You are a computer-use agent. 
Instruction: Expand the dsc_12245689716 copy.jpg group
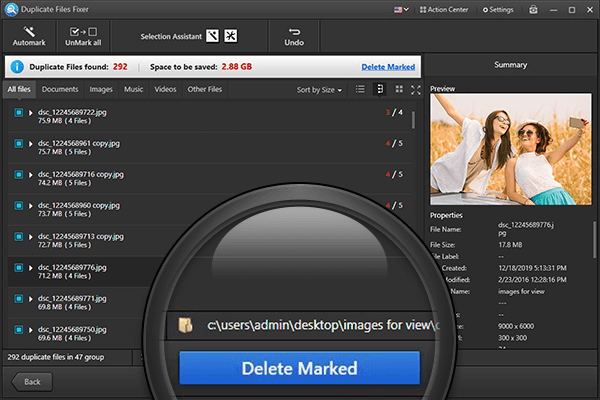(x=31, y=174)
